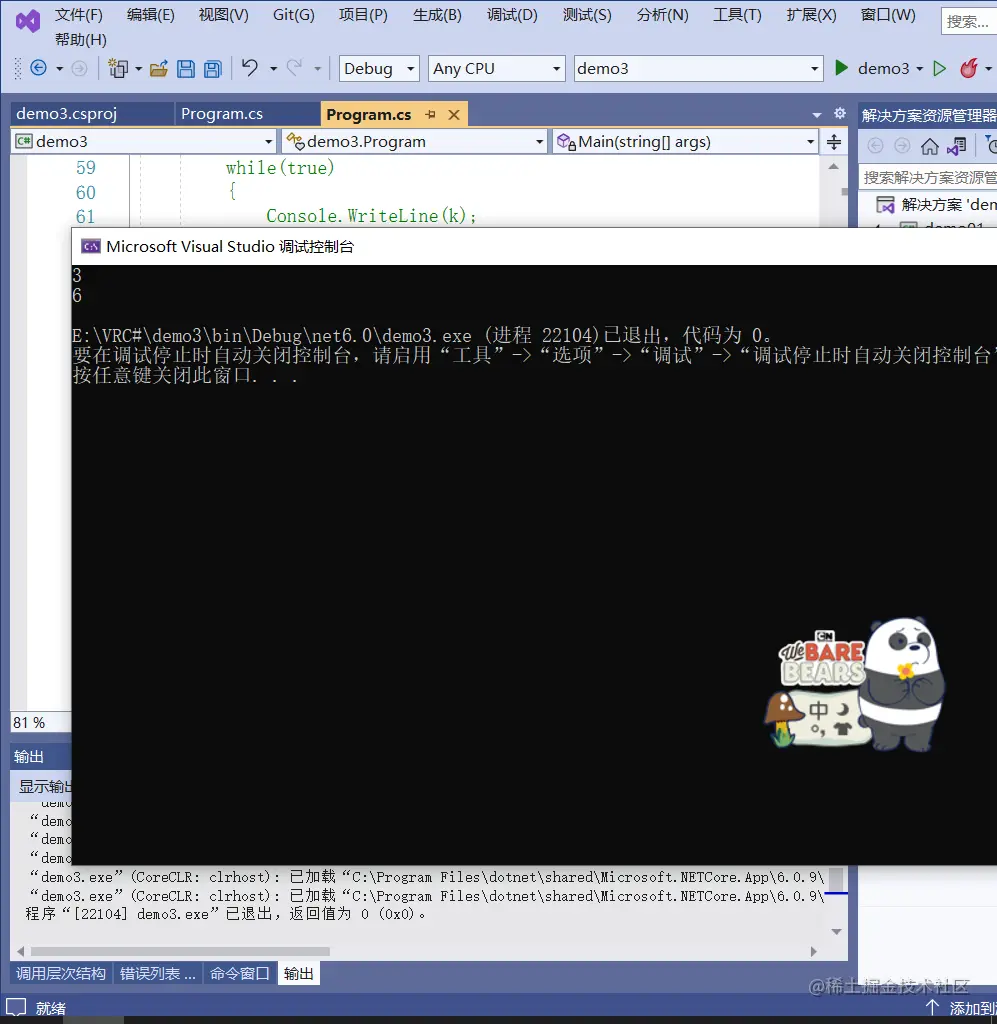Open the 生成(B) menu

(x=437, y=15)
